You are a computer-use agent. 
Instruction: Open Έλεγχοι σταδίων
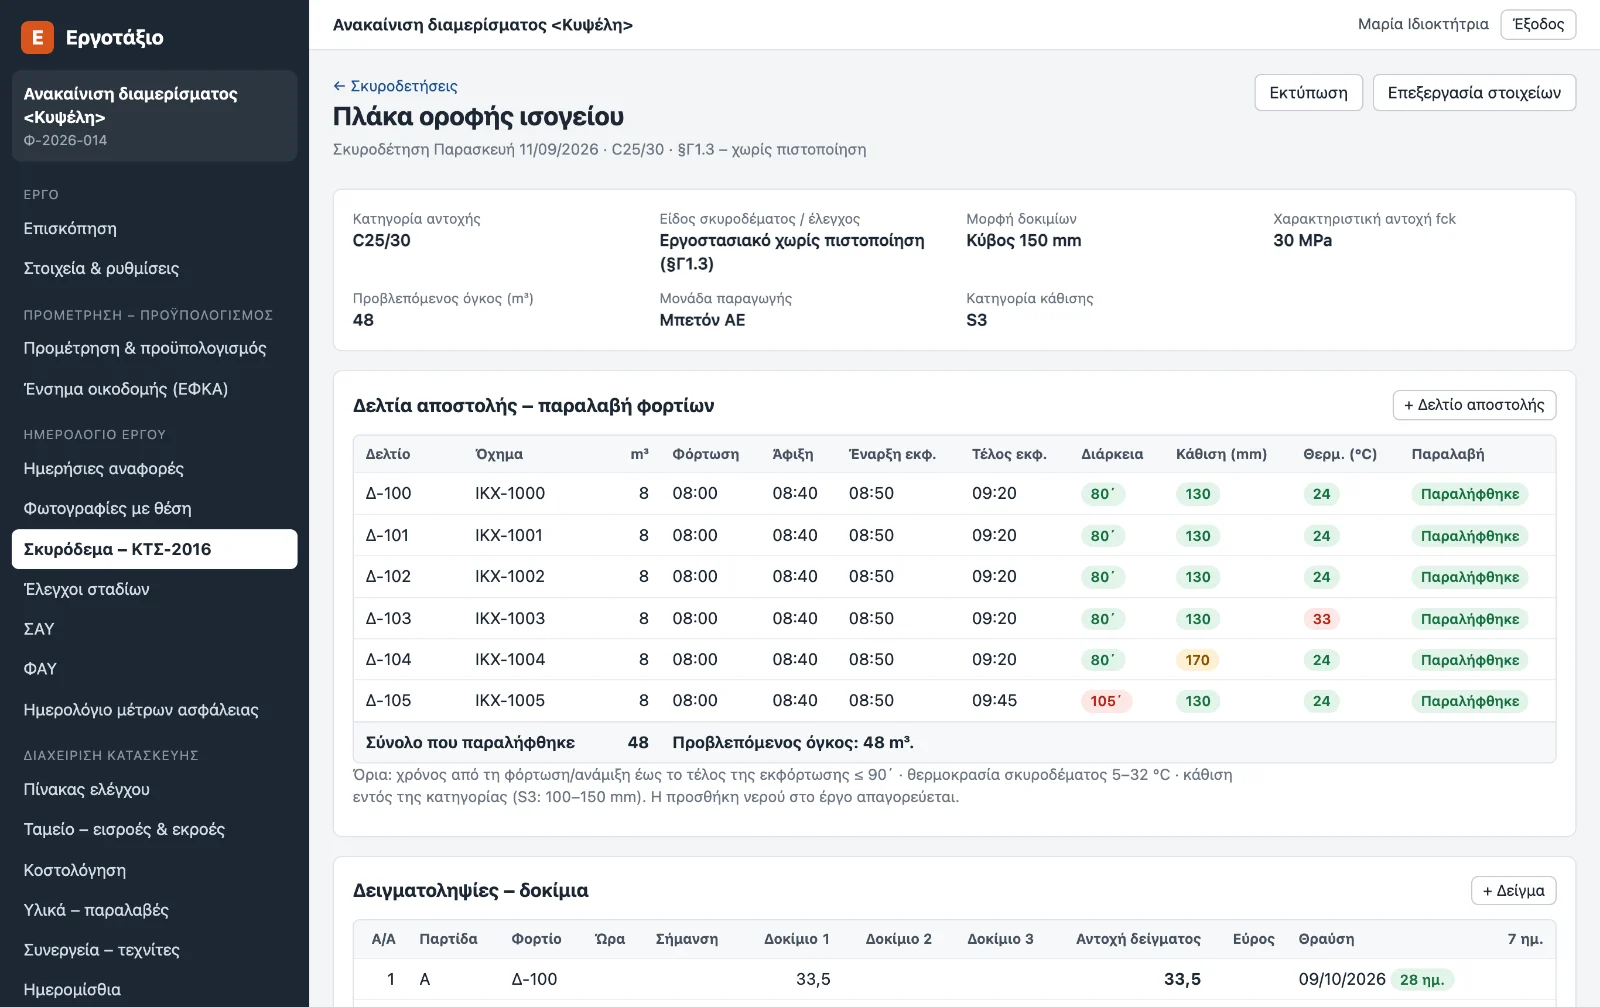(x=154, y=589)
